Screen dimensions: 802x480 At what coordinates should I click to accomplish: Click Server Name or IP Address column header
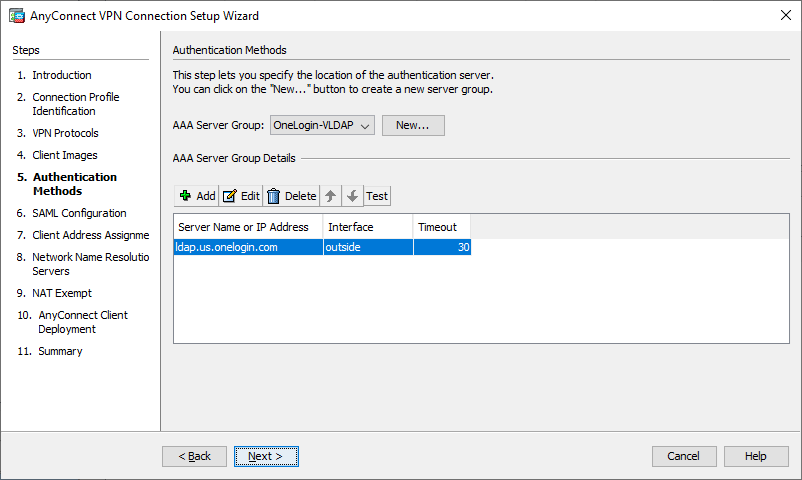pos(248,227)
